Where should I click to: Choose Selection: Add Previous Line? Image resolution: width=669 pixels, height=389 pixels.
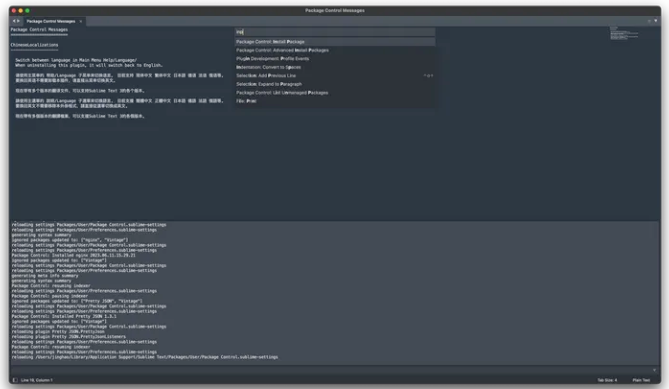(335, 76)
